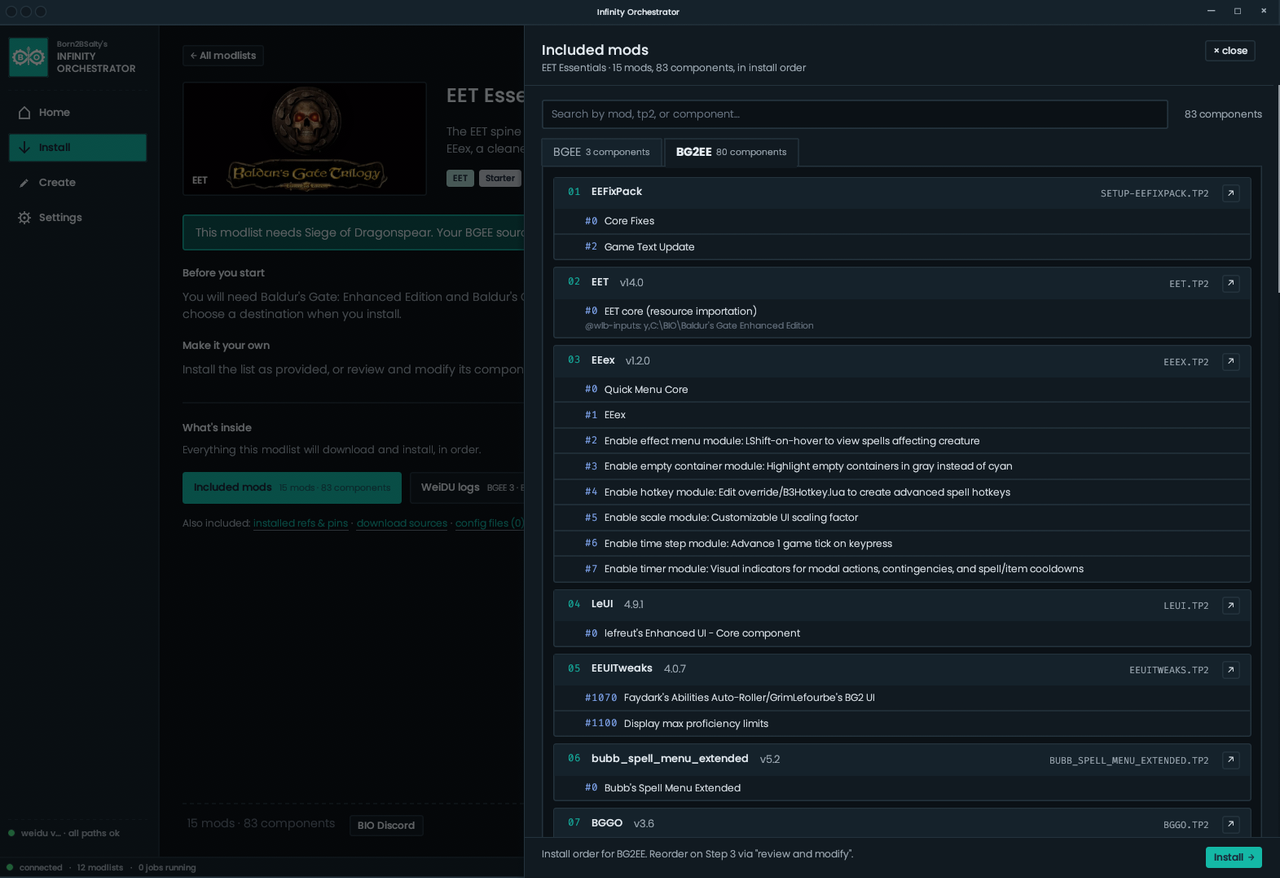Open the Home page
The height and width of the screenshot is (878, 1280).
pos(78,112)
